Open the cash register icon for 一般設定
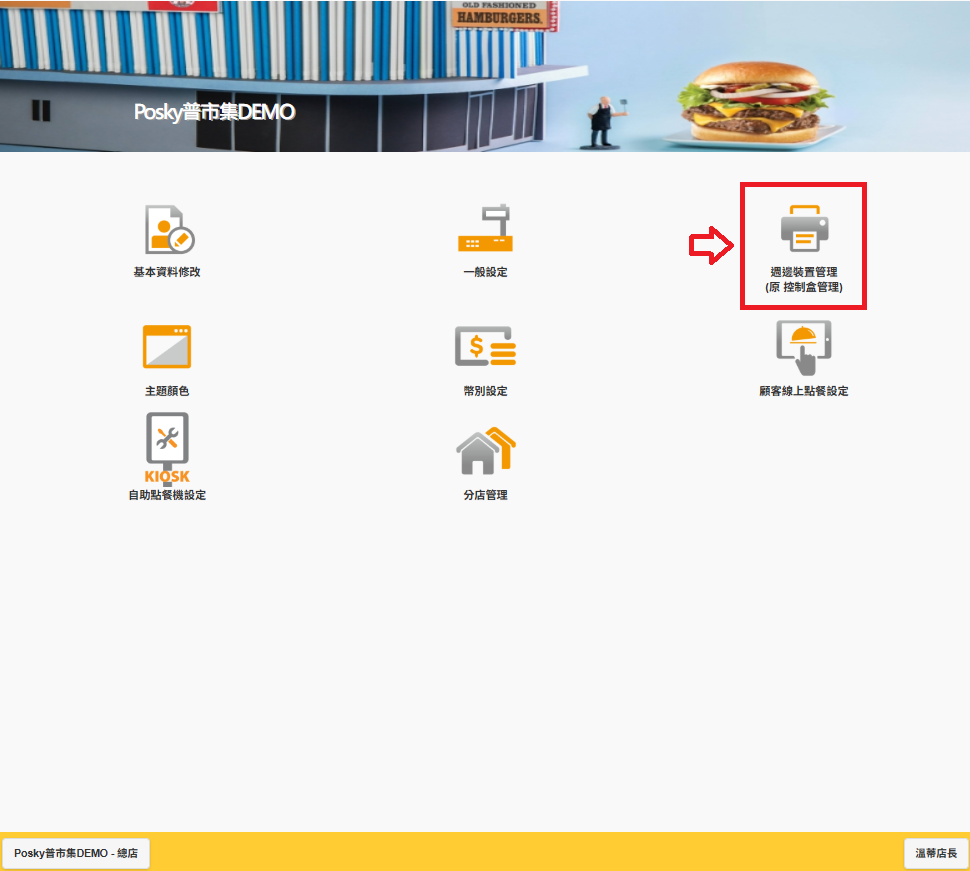Viewport: 970px width, 871px height. pos(485,230)
